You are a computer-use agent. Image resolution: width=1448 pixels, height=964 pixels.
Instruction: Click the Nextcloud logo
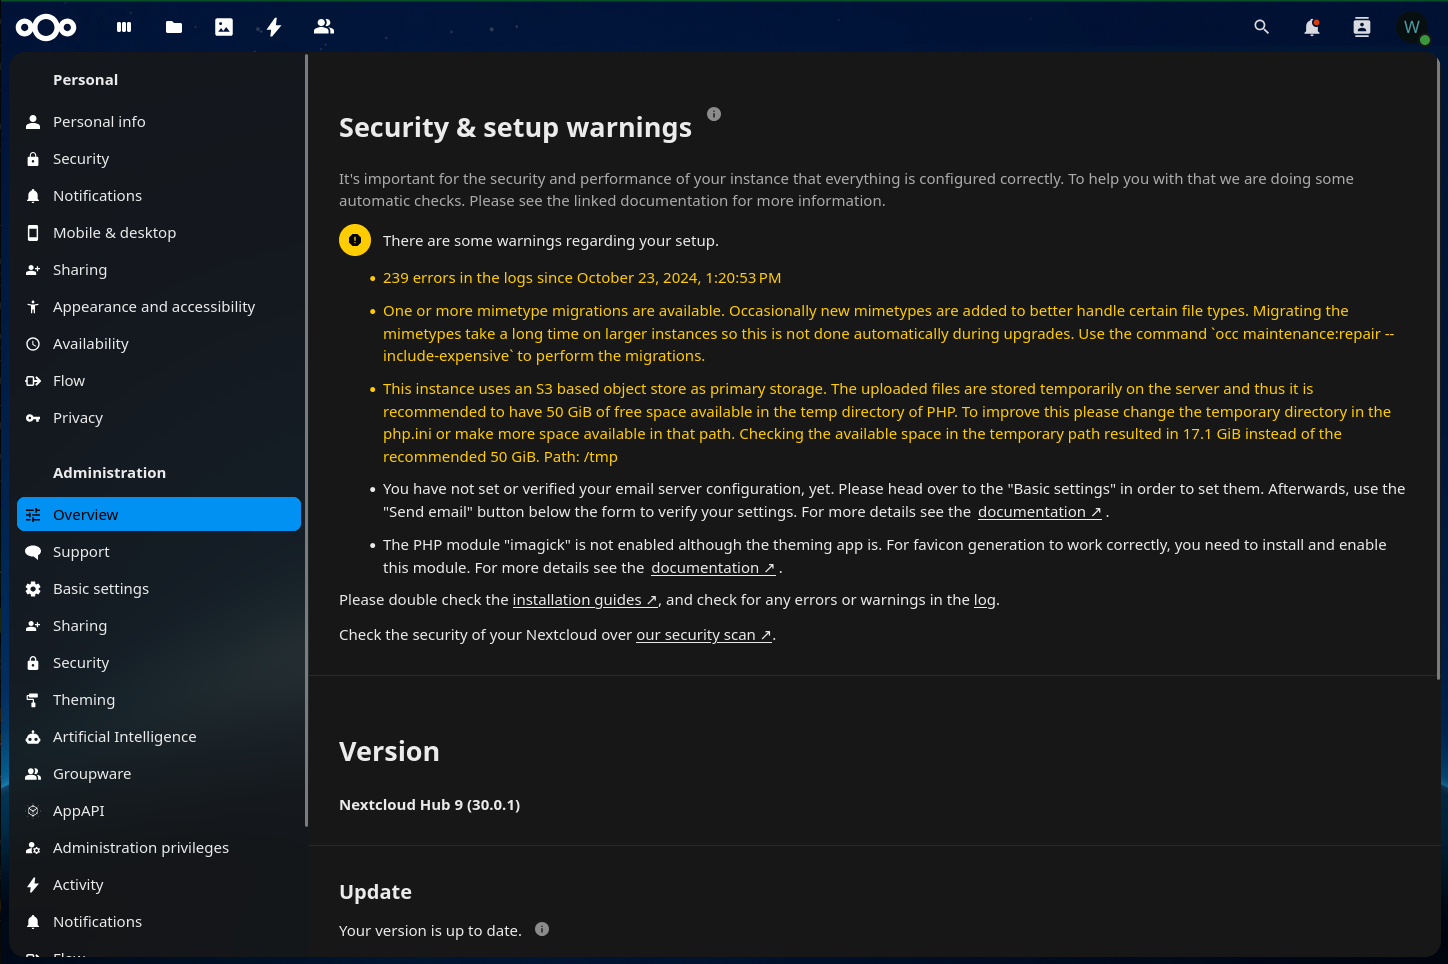point(46,27)
